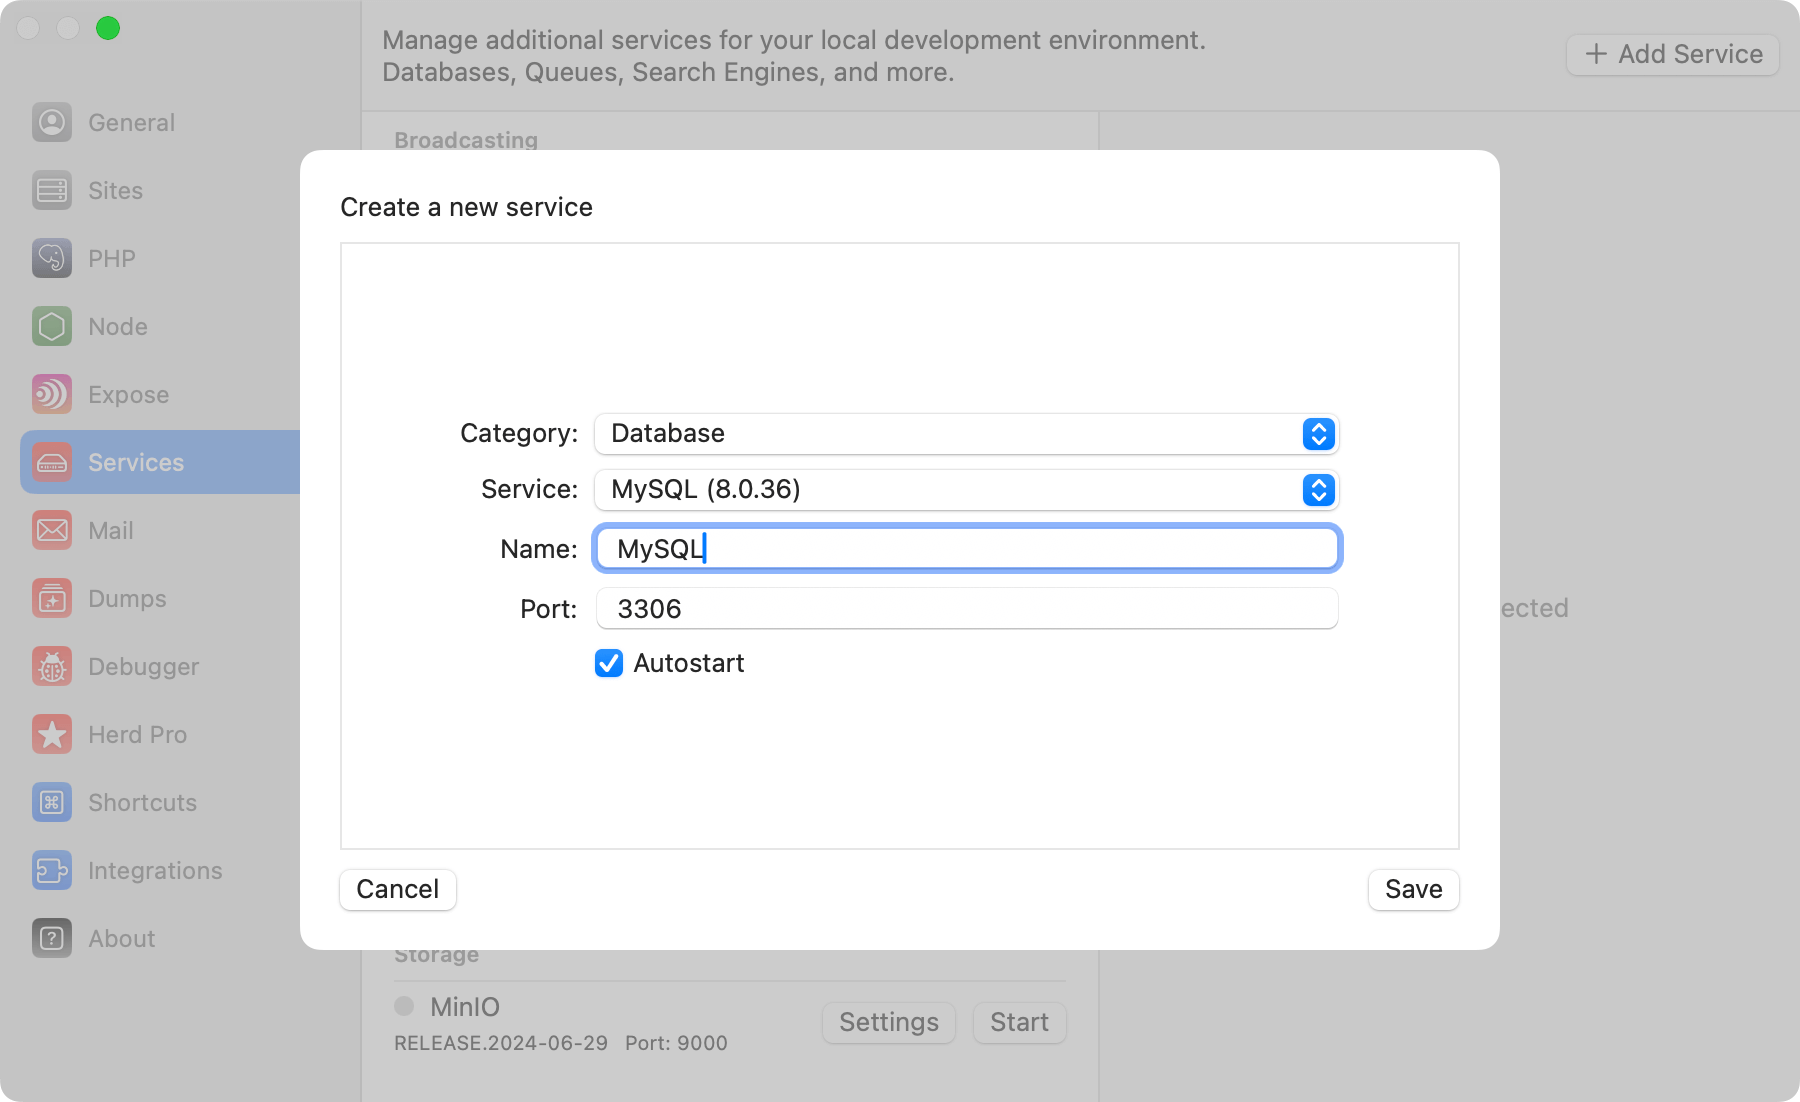
Task: Open the Service version dropdown
Action: [x=1318, y=490]
